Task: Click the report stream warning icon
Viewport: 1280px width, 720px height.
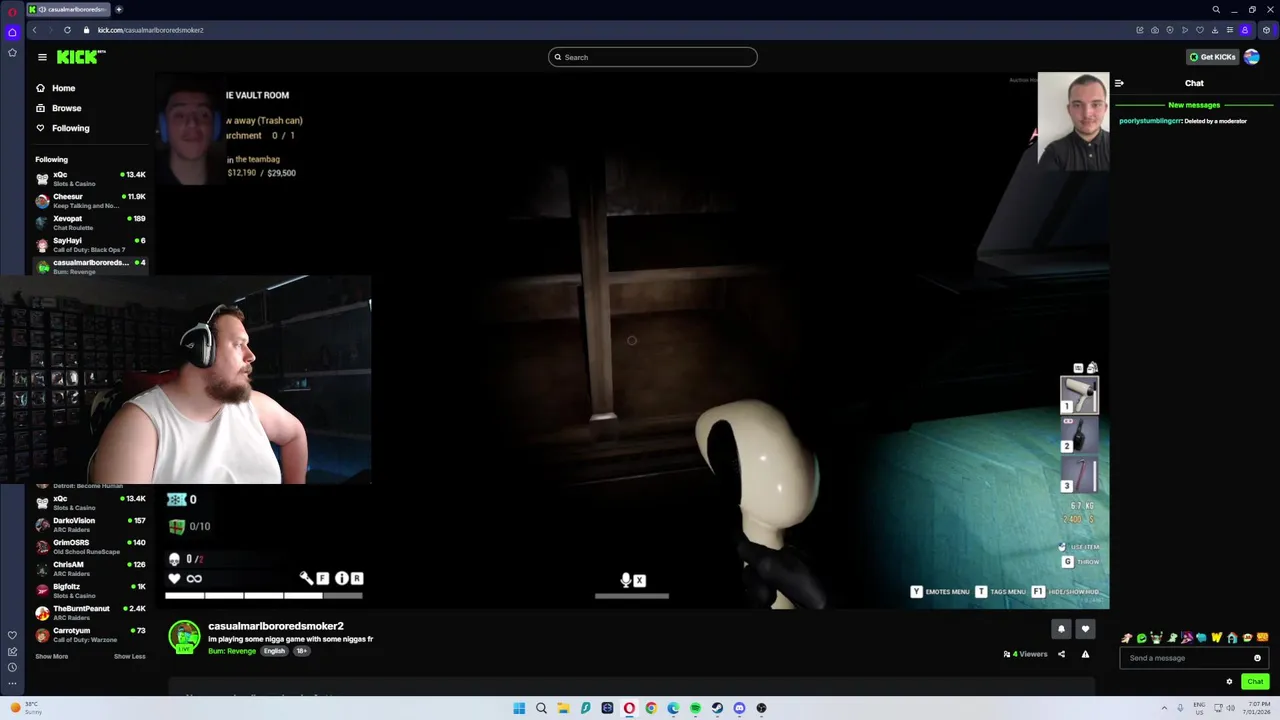Action: 1085,654
